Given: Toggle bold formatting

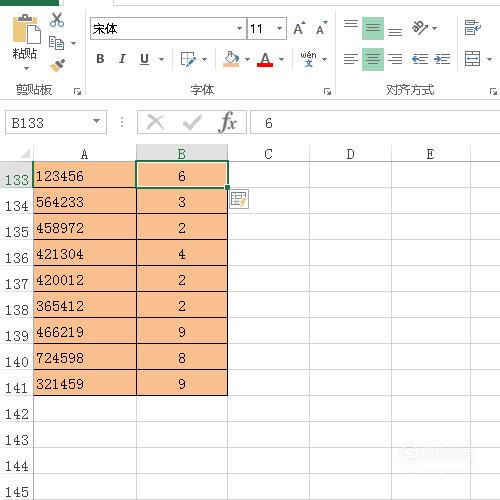Looking at the screenshot, I should click(x=100, y=59).
